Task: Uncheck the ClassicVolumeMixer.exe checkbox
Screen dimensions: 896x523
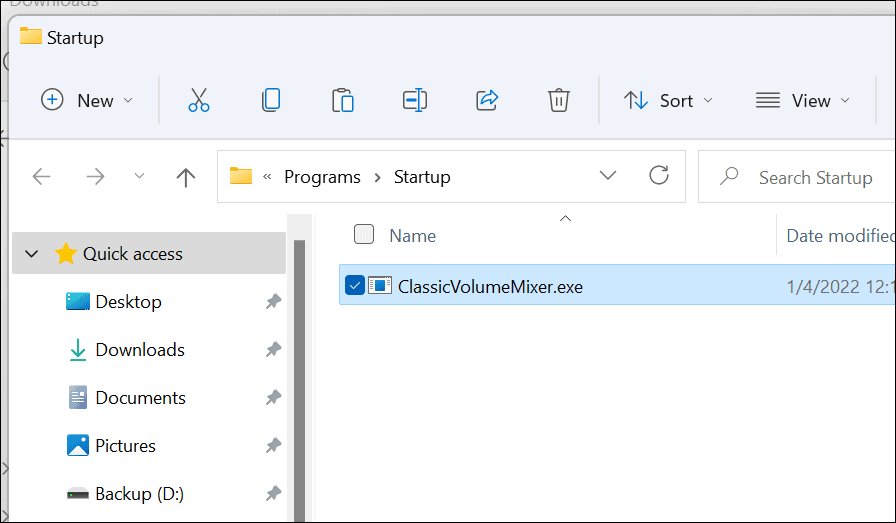Action: point(354,286)
